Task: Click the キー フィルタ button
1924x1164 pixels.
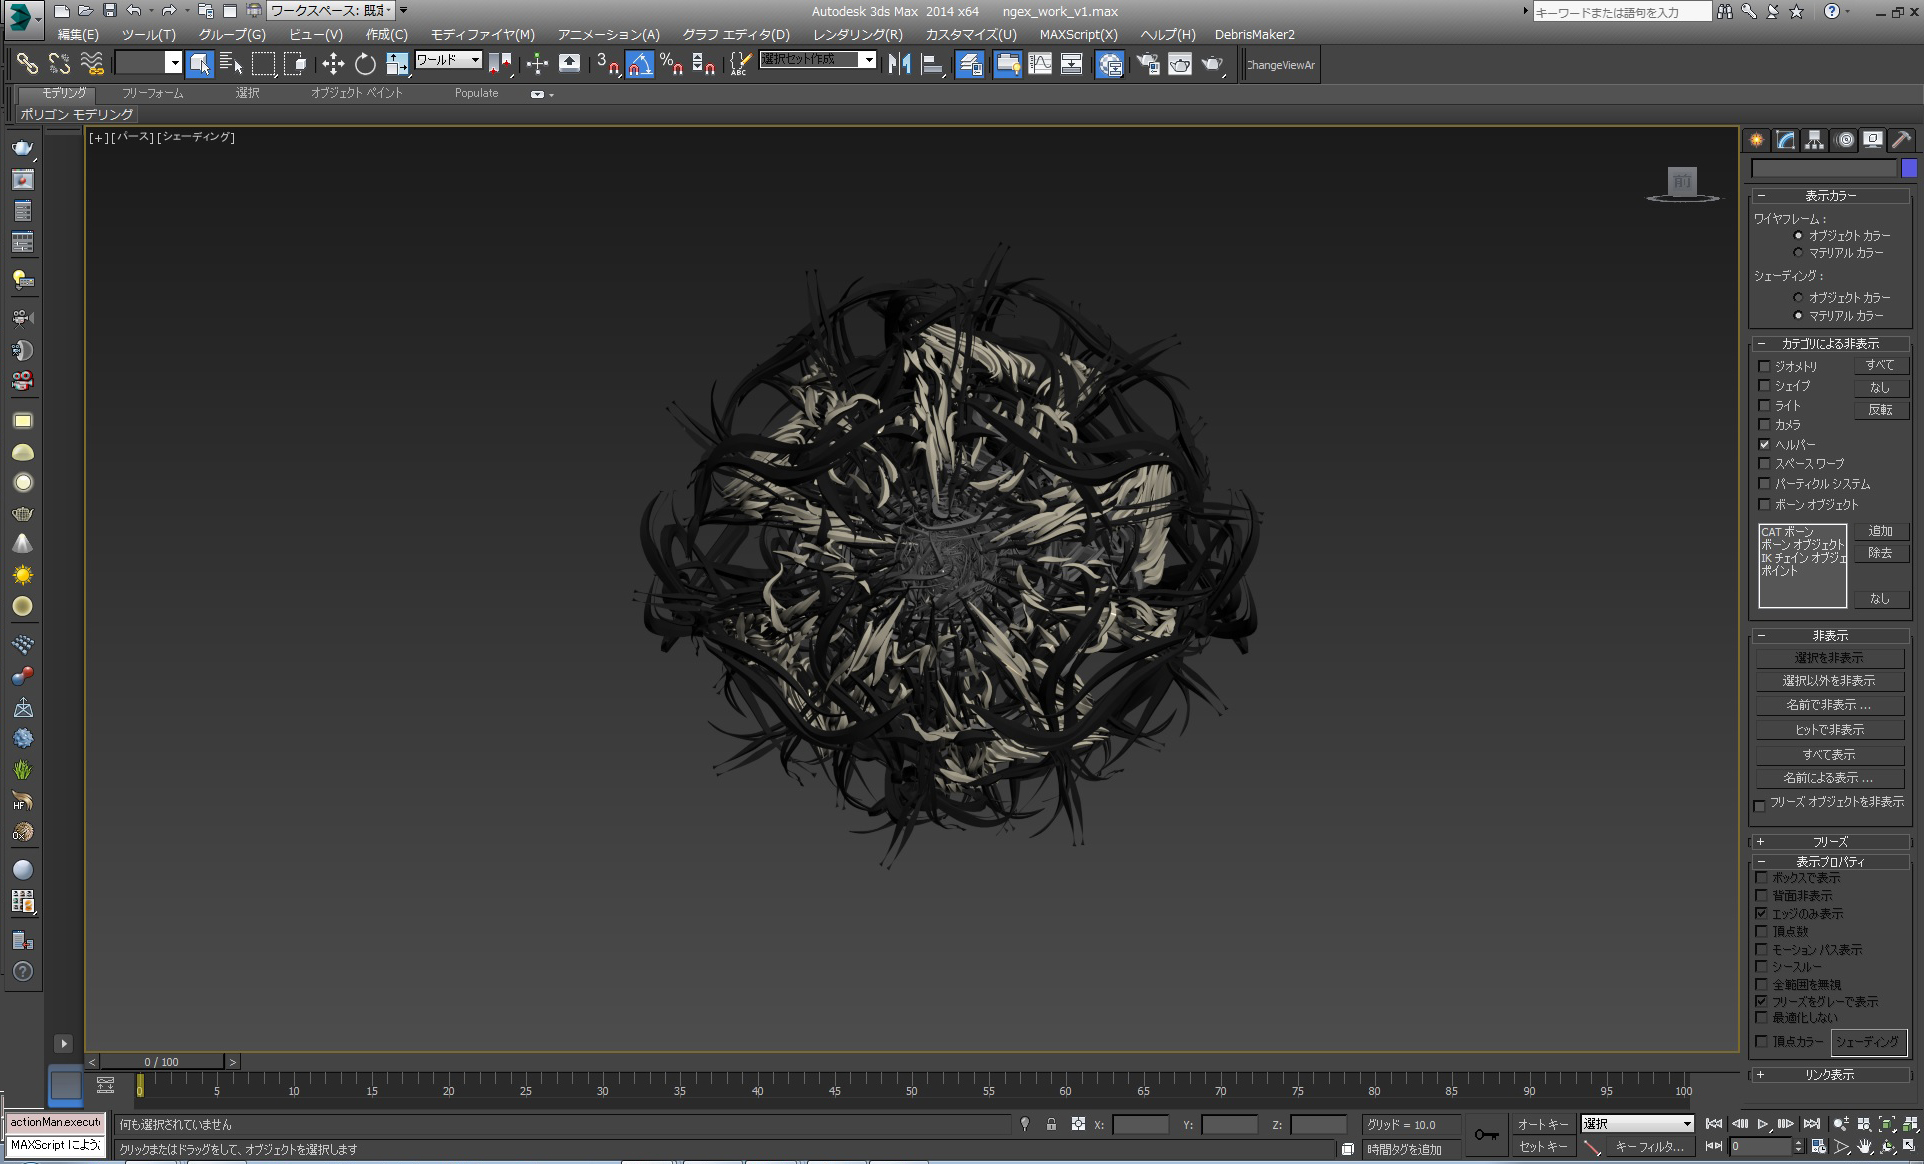Action: pos(1650,1147)
